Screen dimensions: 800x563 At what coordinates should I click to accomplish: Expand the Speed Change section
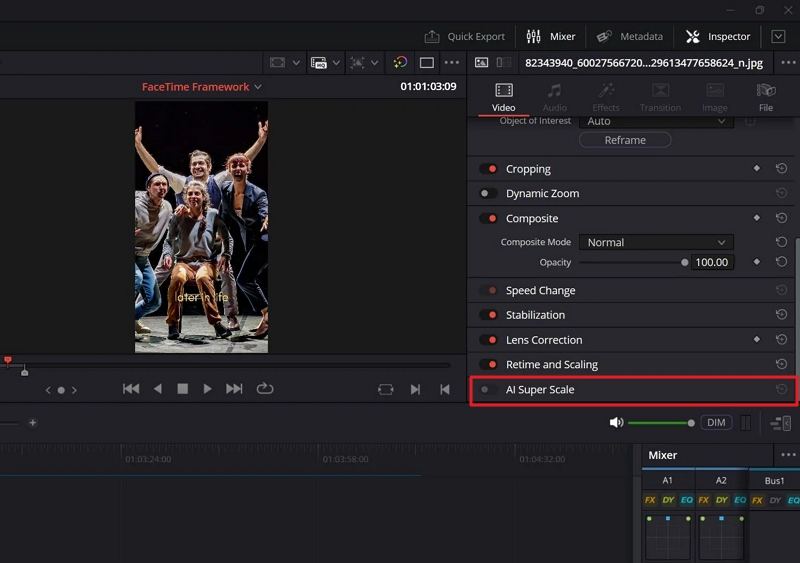[540, 290]
